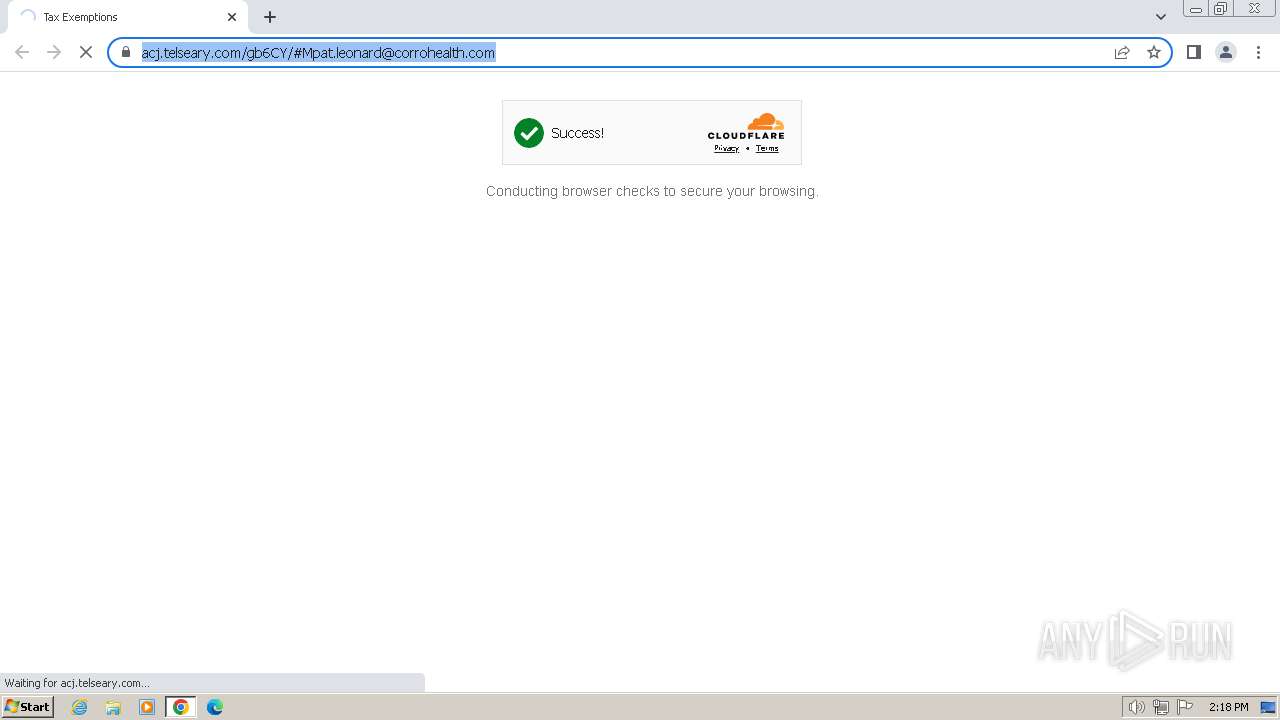Viewport: 1280px width, 720px height.
Task: Switch to Chrome in the taskbar
Action: tap(181, 707)
